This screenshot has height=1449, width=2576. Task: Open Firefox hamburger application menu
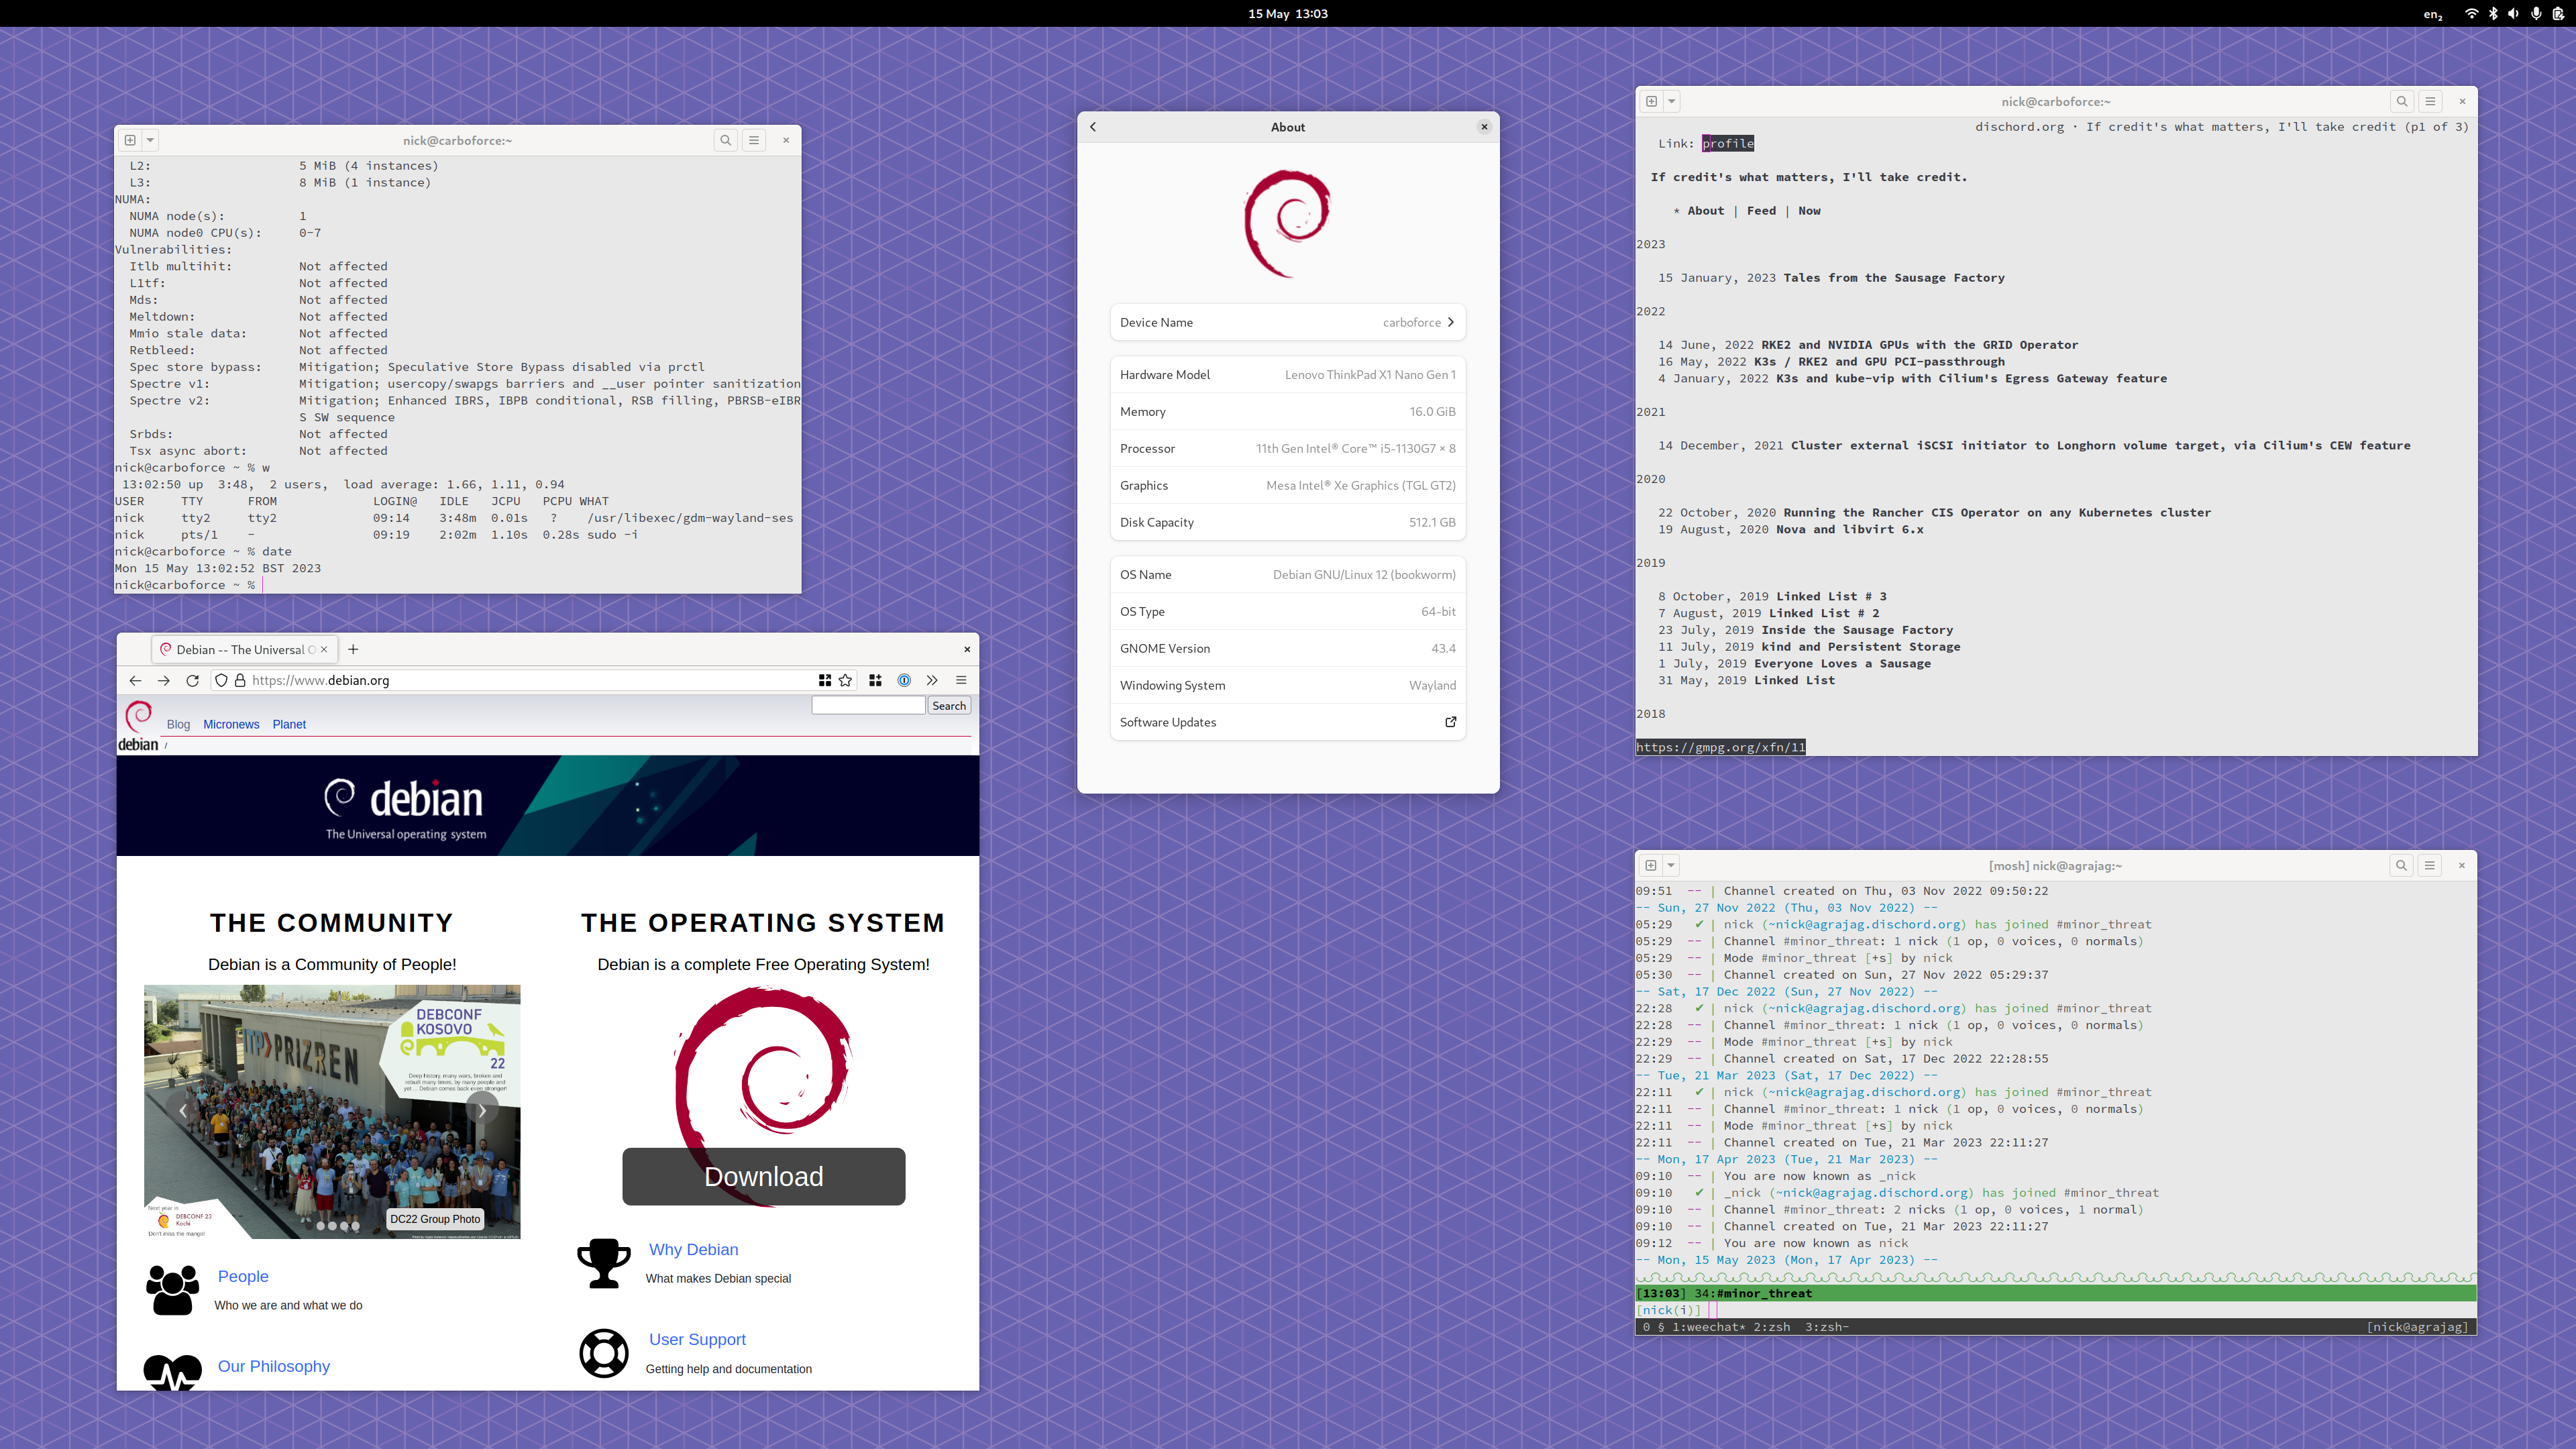(x=961, y=680)
